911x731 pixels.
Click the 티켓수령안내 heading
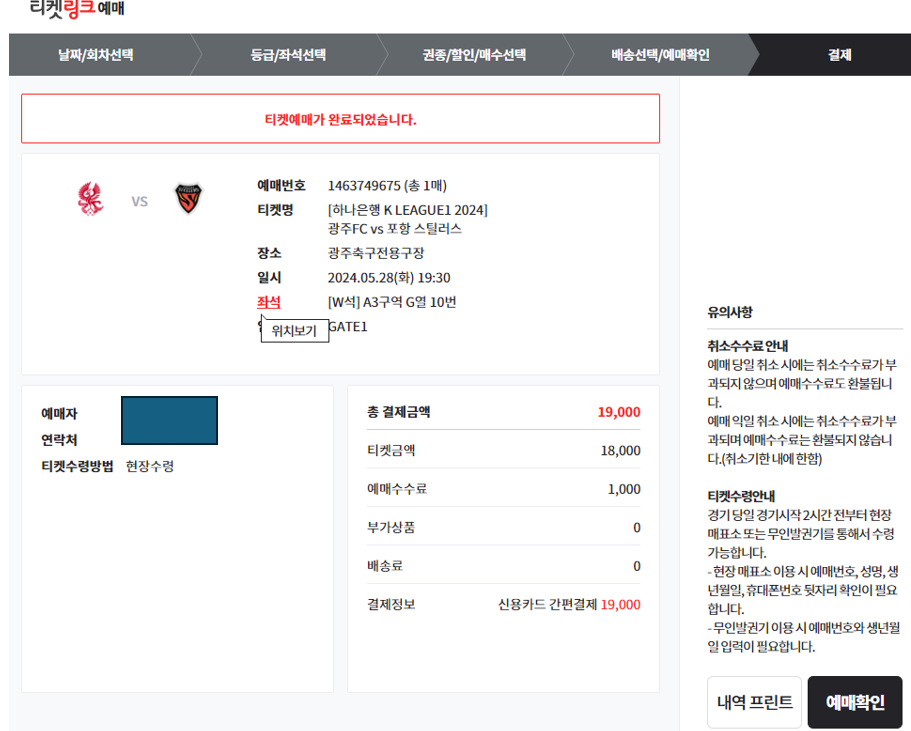(x=741, y=496)
